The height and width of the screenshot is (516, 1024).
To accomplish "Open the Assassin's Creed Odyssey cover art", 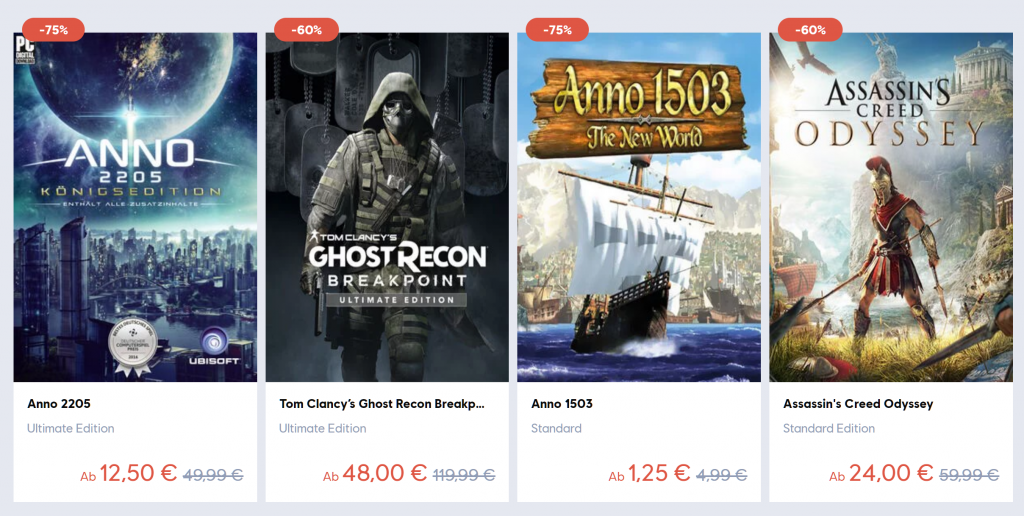I will [891, 207].
